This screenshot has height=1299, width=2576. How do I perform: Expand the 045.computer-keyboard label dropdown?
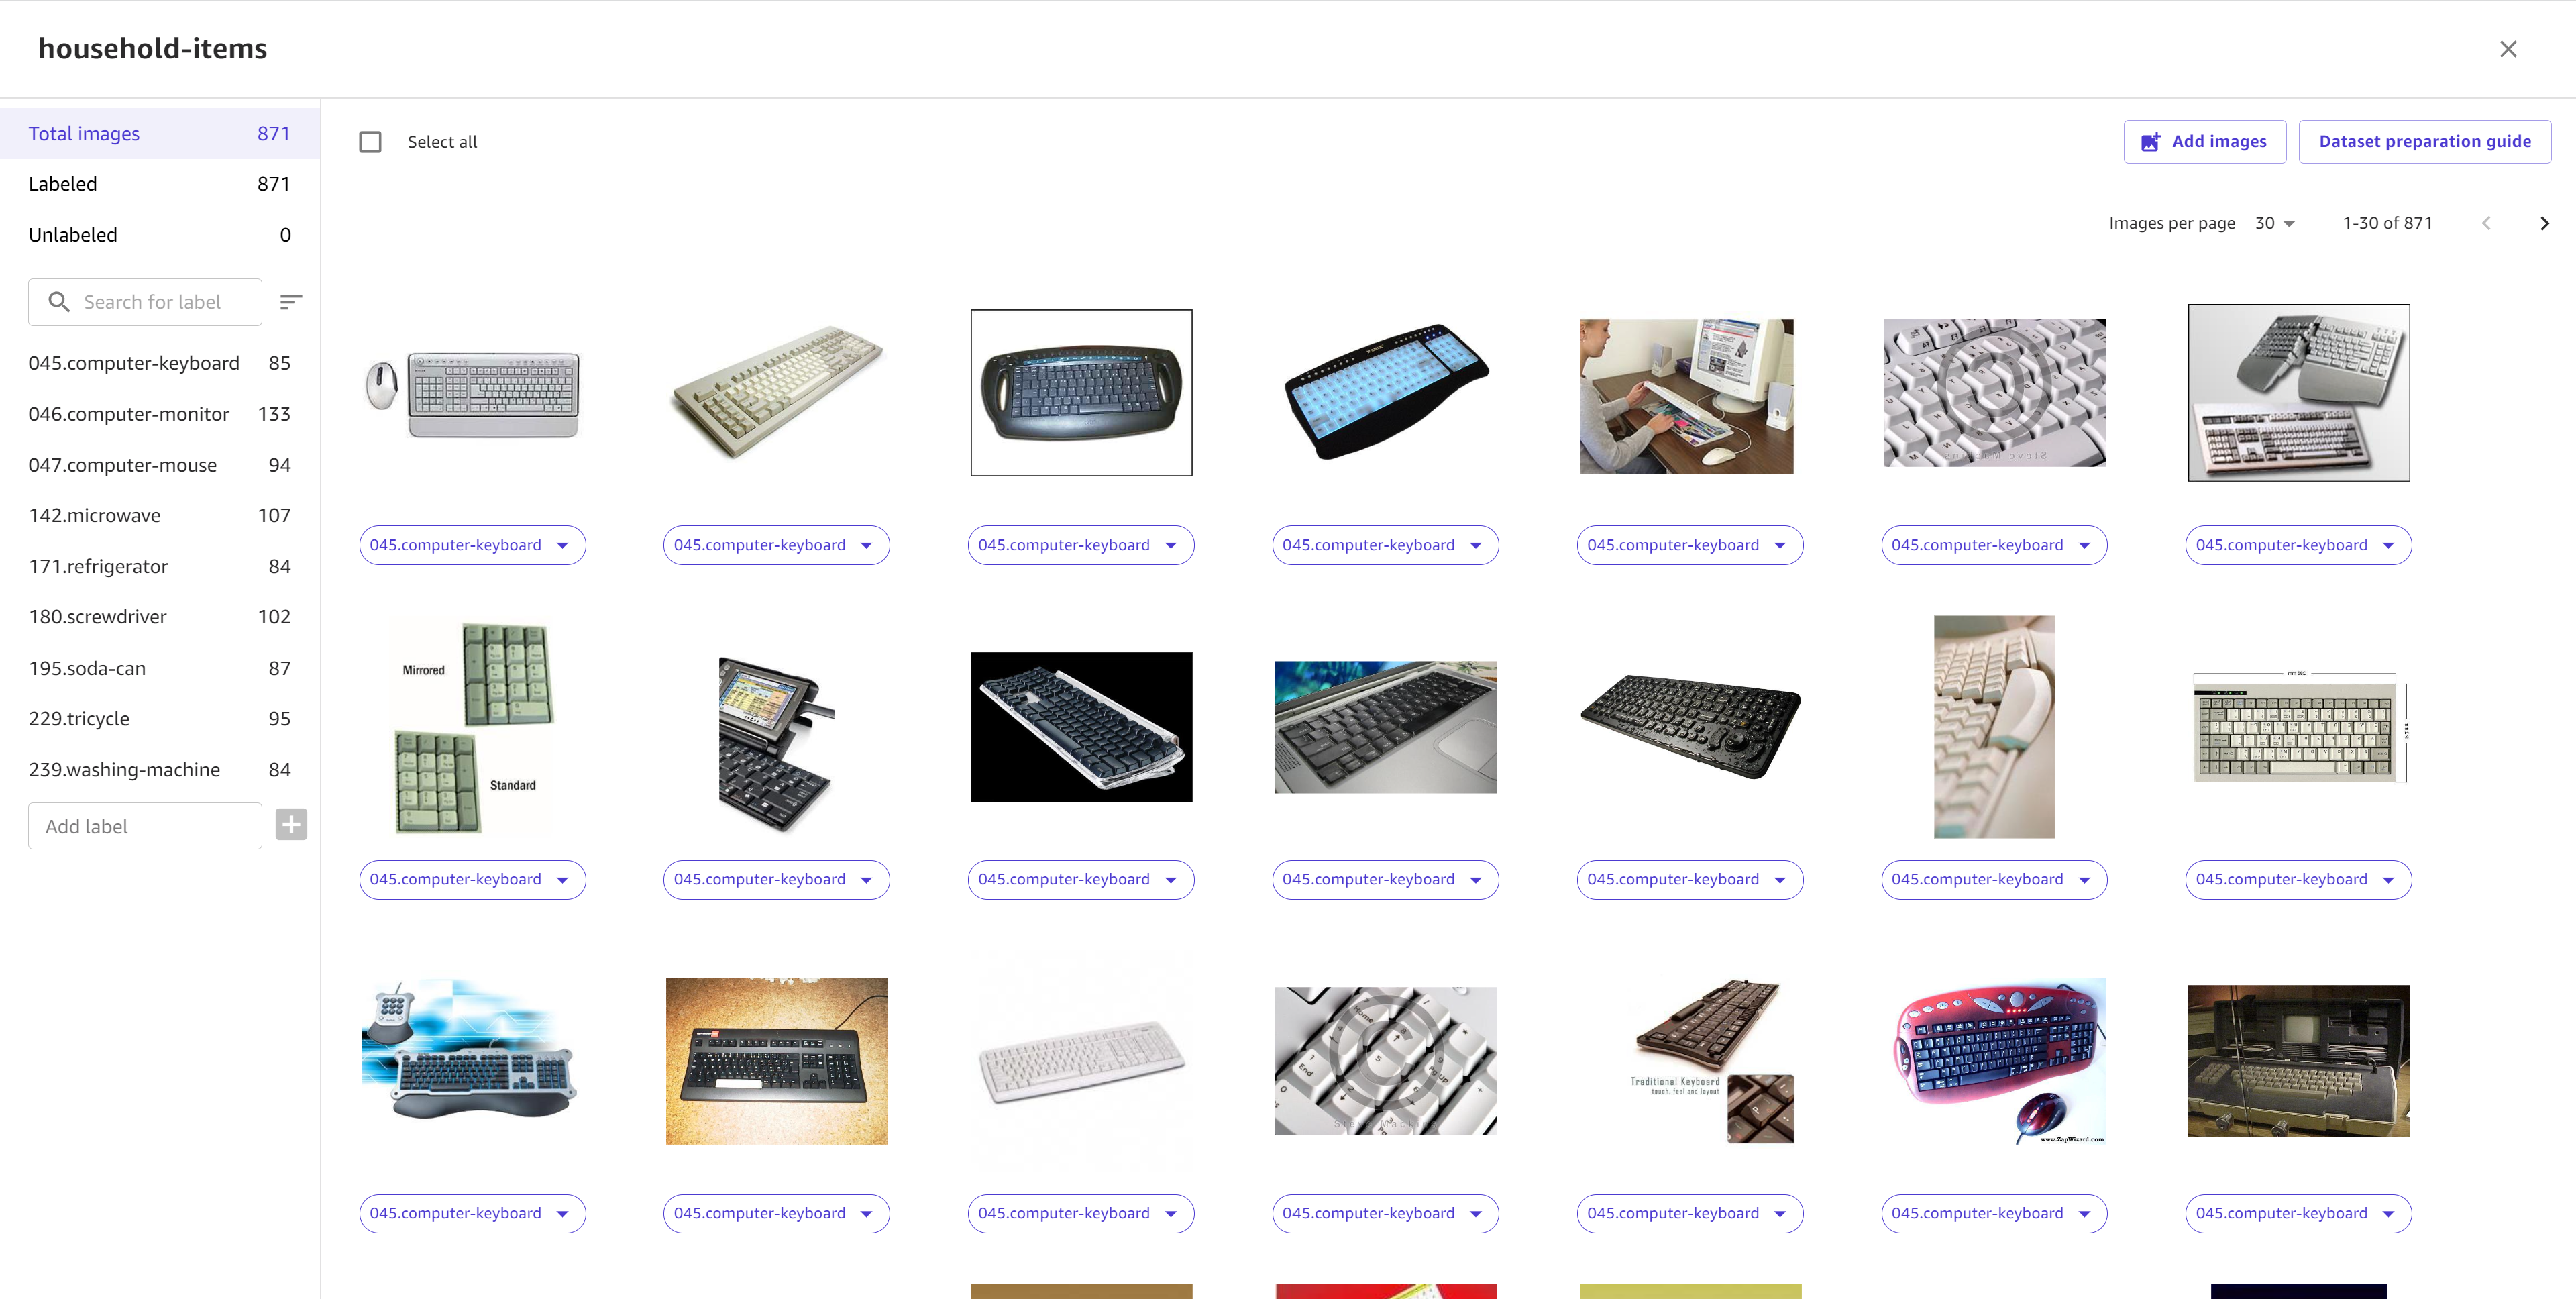tap(563, 543)
